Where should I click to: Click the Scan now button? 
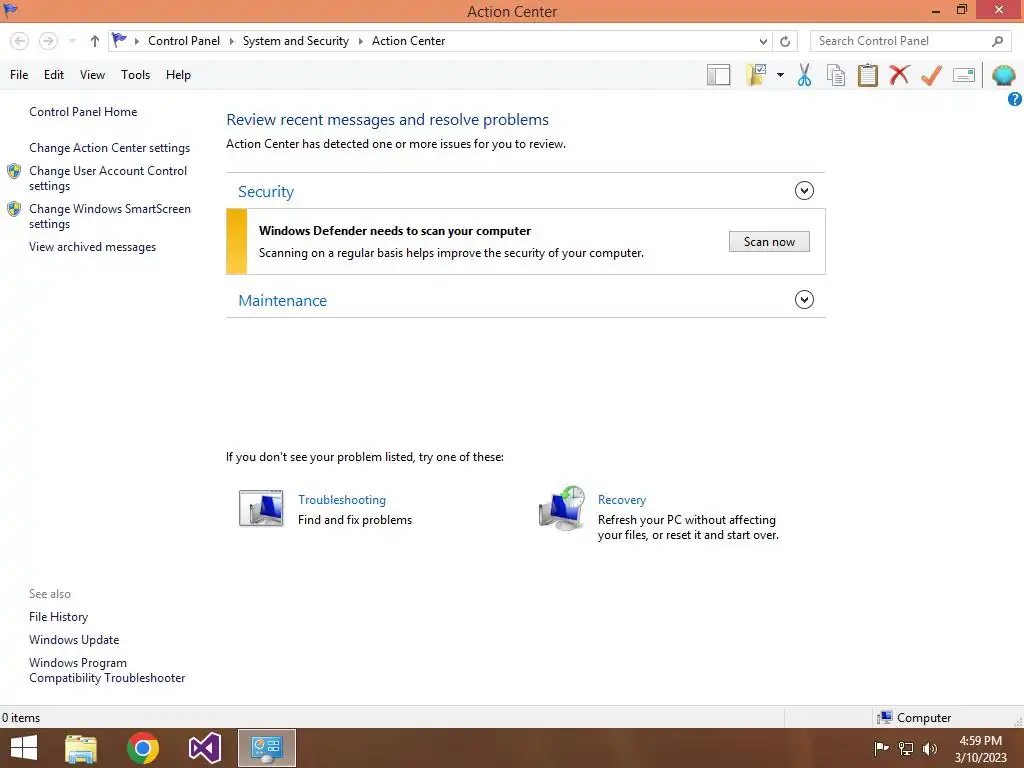(769, 242)
